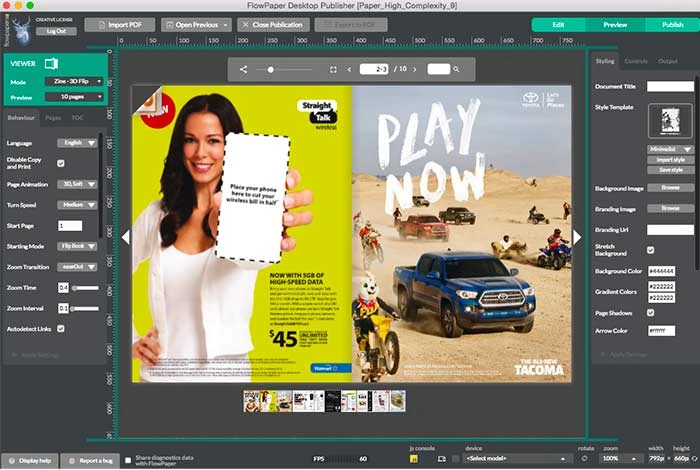Switch to the Controls tab

(636, 61)
